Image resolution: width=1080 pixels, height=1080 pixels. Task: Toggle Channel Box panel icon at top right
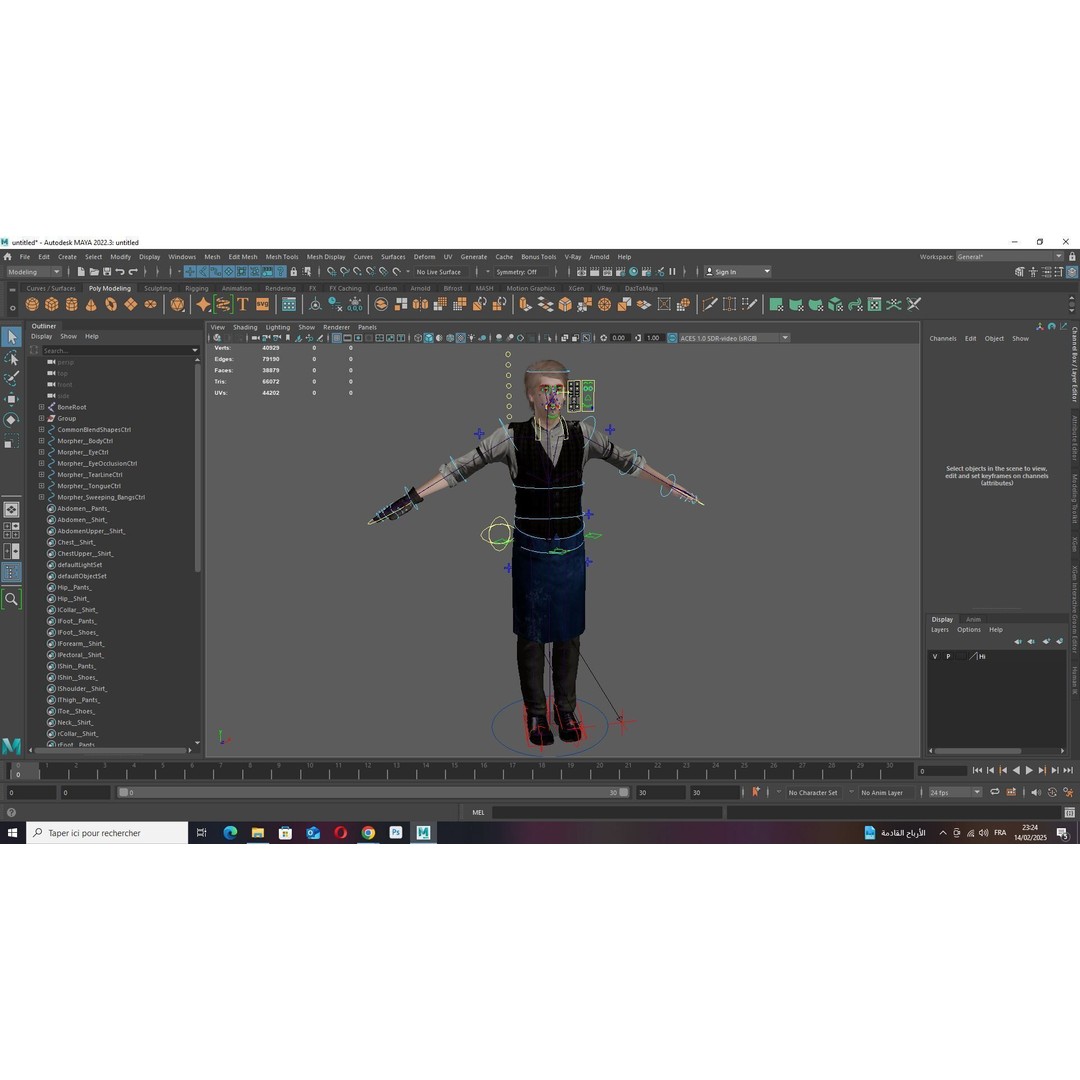coord(1072,272)
